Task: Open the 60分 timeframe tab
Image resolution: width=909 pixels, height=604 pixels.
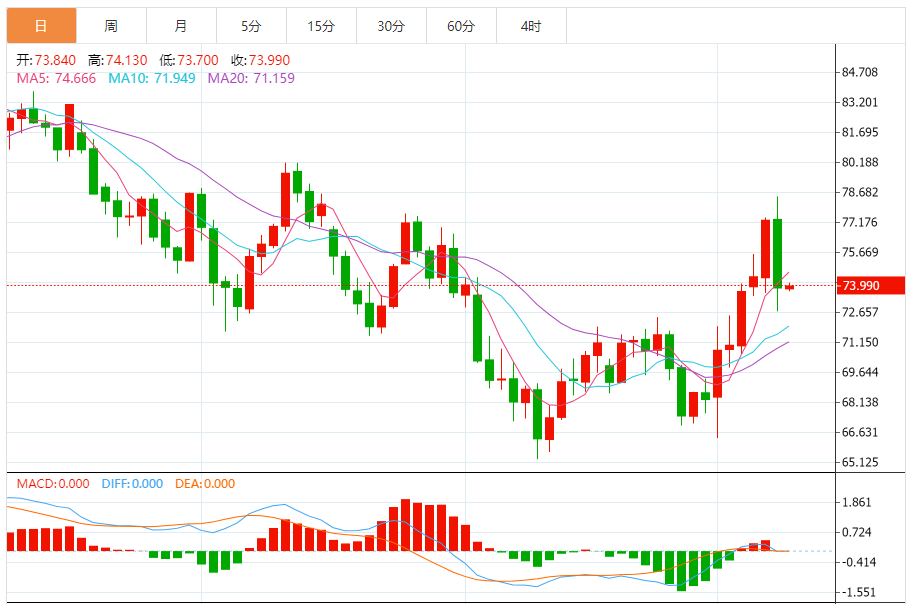Action: coord(461,26)
